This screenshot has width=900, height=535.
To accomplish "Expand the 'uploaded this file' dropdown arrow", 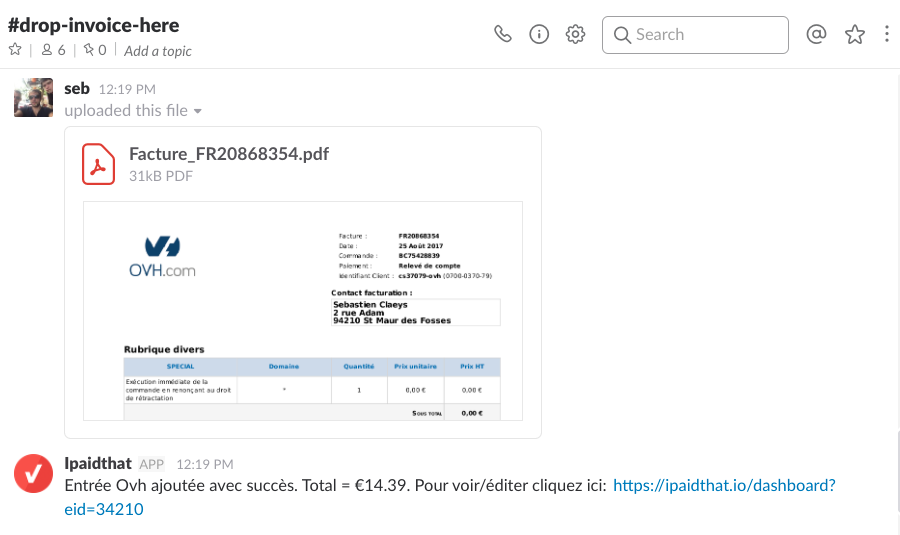I will tap(198, 111).
